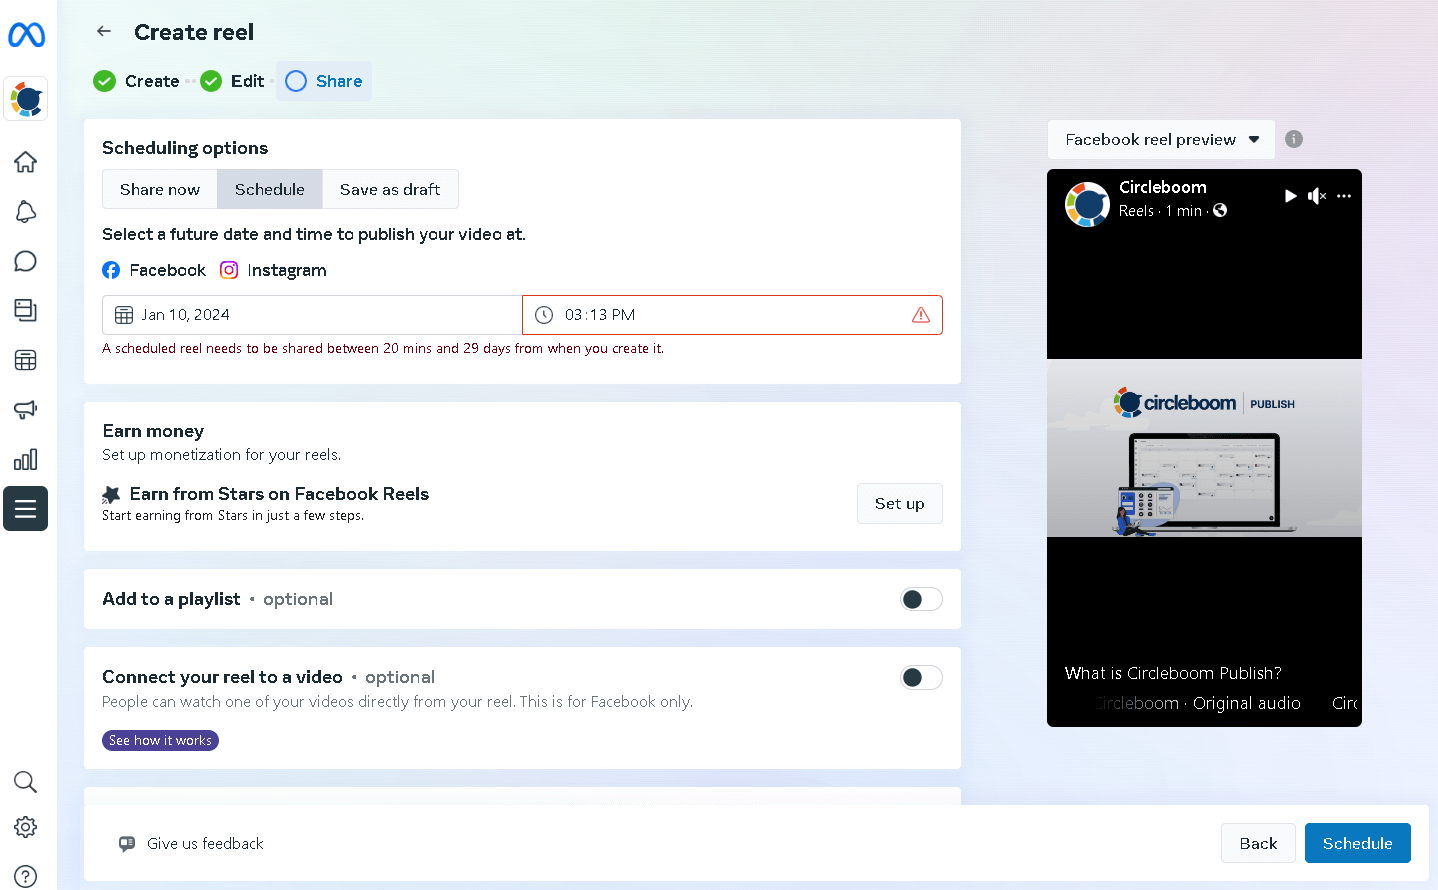Click the Schedule button to publish
The image size is (1438, 890).
click(1357, 843)
